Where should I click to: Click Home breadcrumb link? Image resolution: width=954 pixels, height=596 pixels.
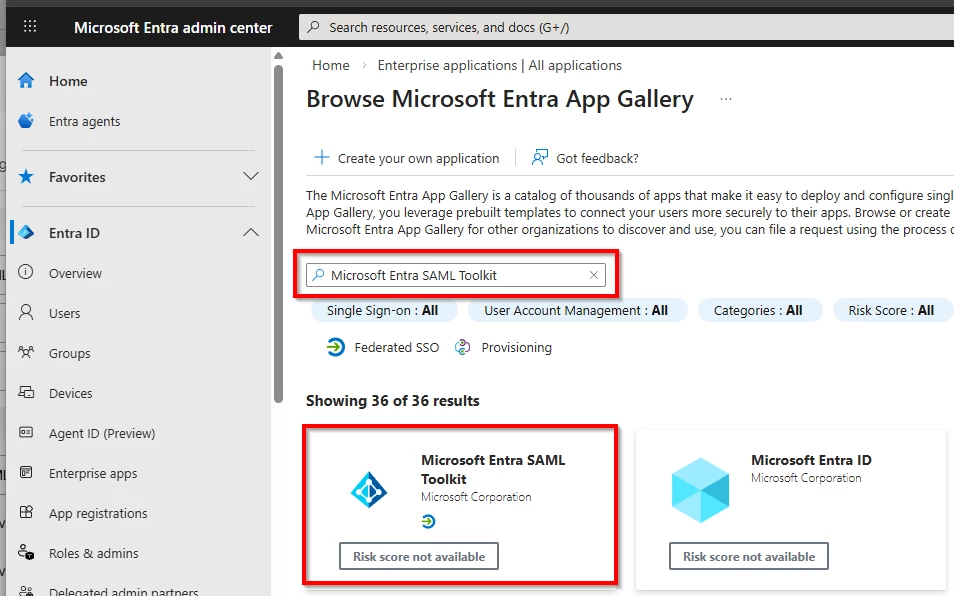tap(330, 65)
